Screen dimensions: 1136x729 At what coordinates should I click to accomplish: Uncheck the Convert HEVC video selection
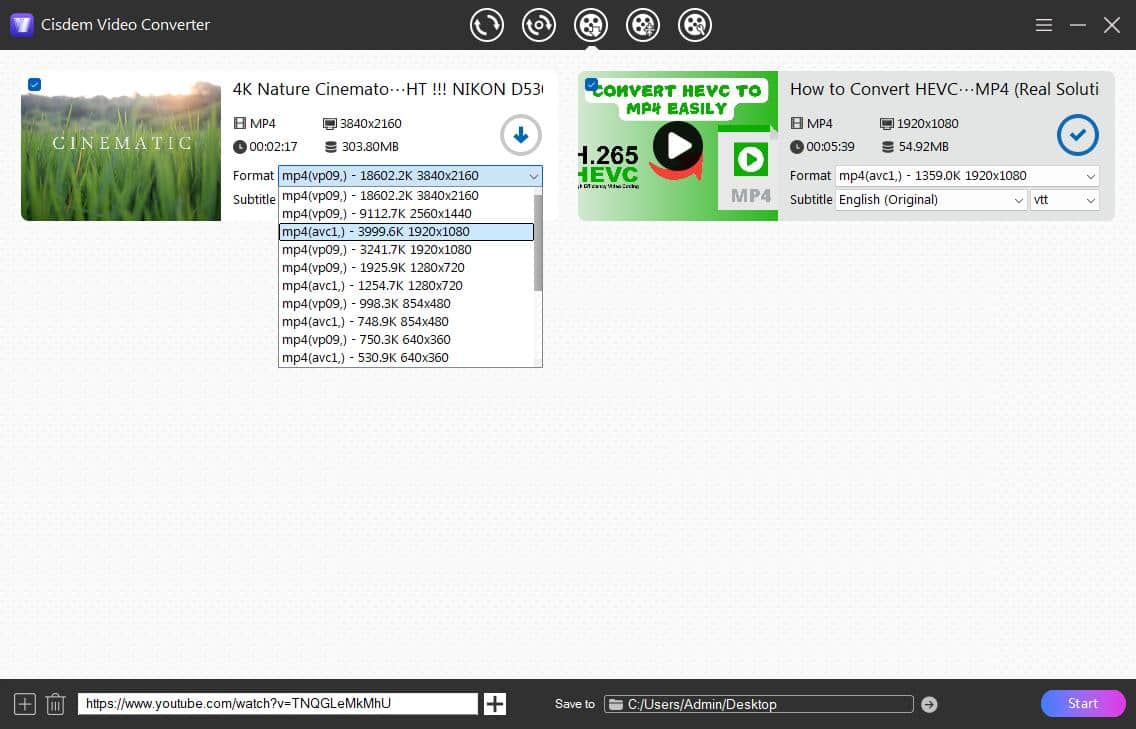tap(592, 85)
